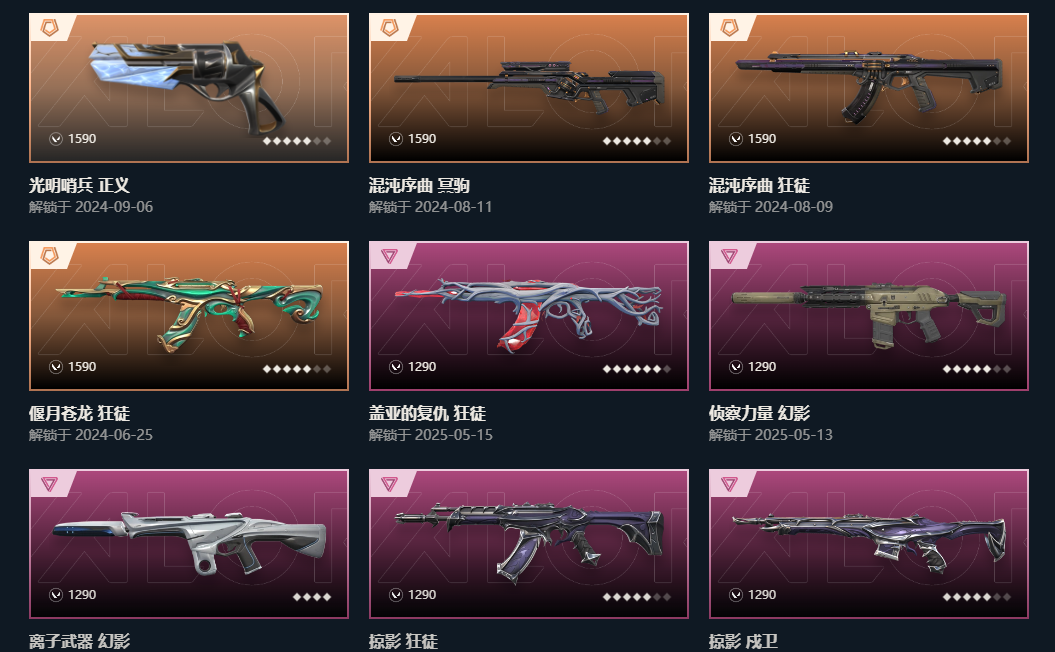Click the tier badge on 光明哨兵 正义 card
The height and width of the screenshot is (652, 1055).
point(50,28)
